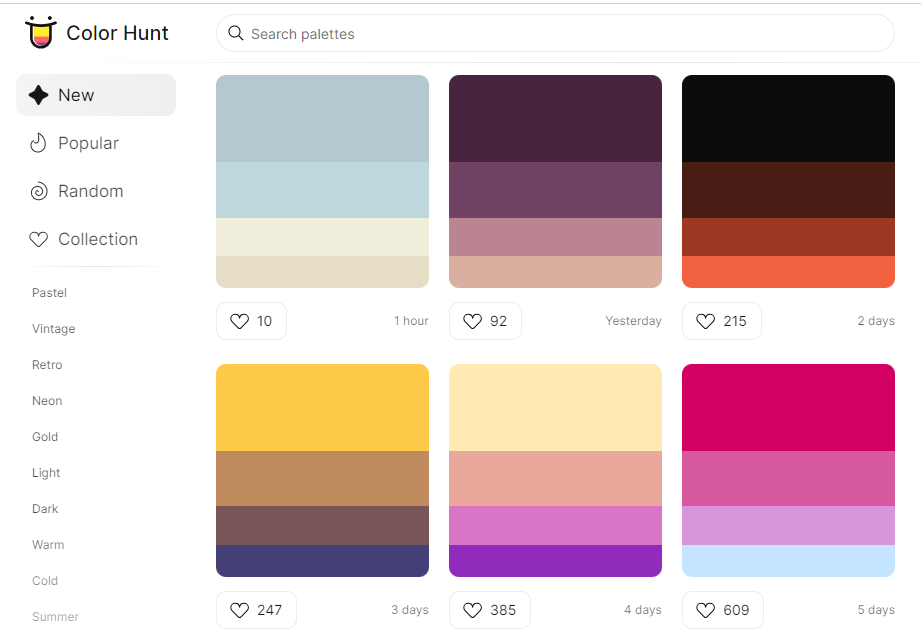
Task: Click the Color Hunt title text
Action: [117, 33]
